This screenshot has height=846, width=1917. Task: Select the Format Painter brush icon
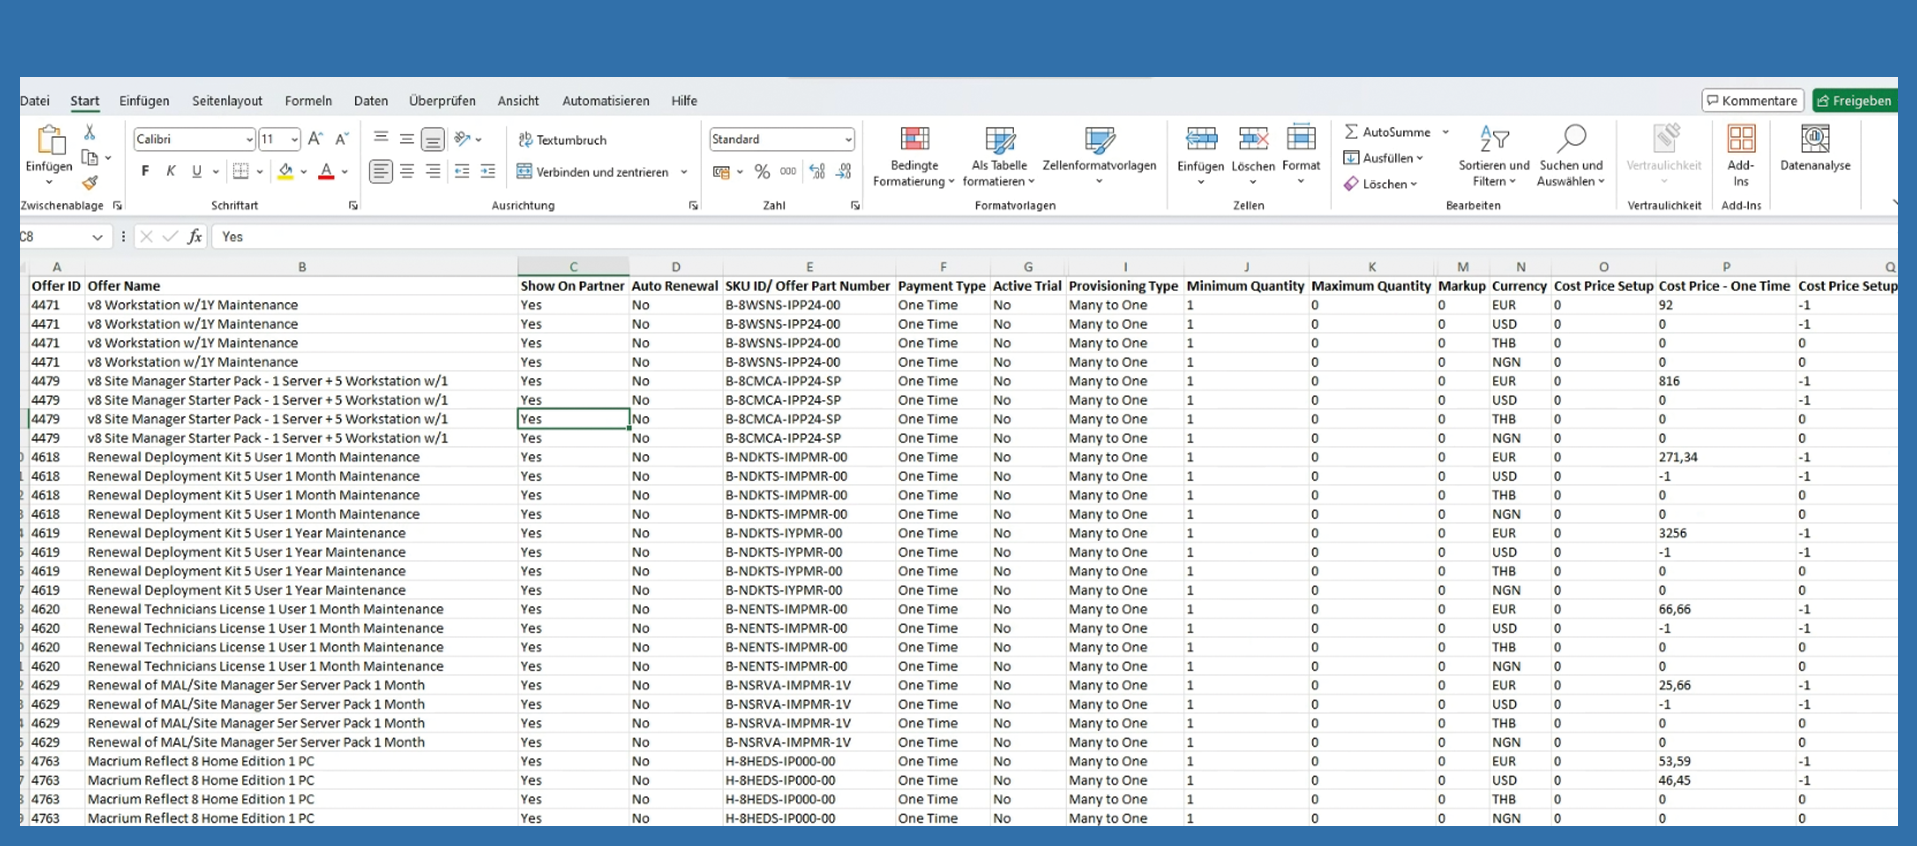pos(90,183)
